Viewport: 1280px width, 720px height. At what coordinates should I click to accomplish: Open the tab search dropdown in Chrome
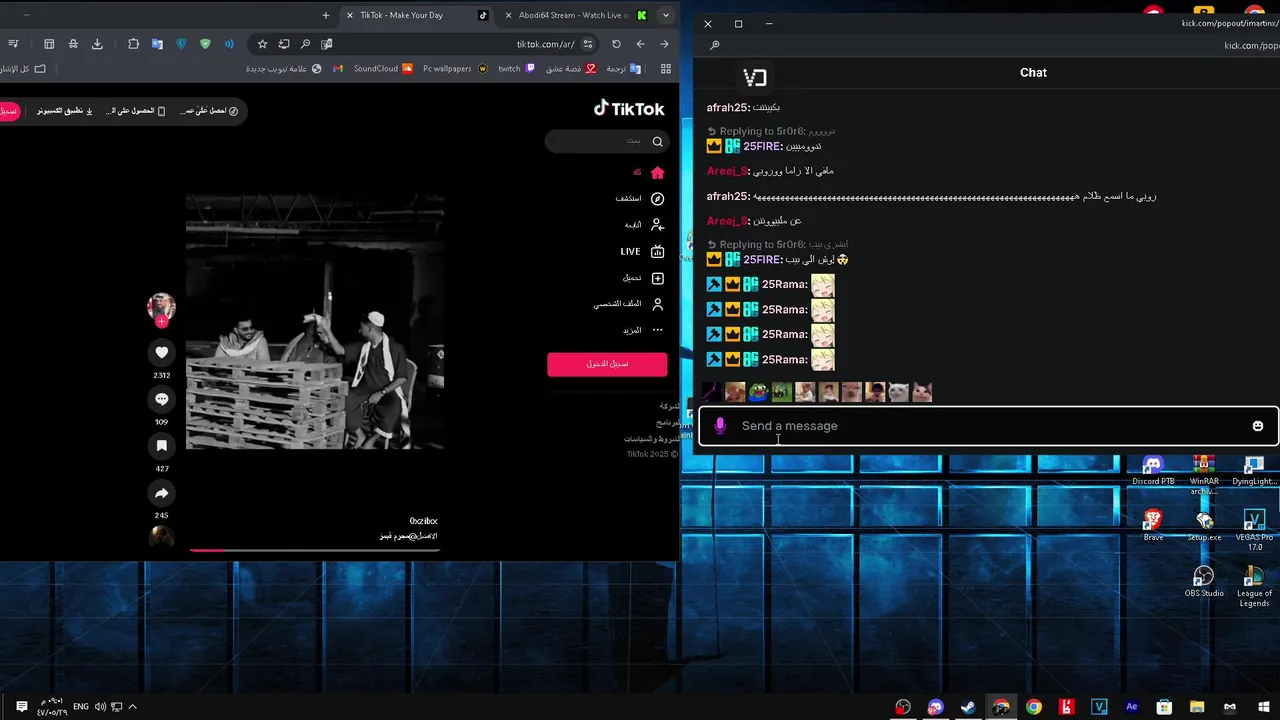(x=666, y=15)
